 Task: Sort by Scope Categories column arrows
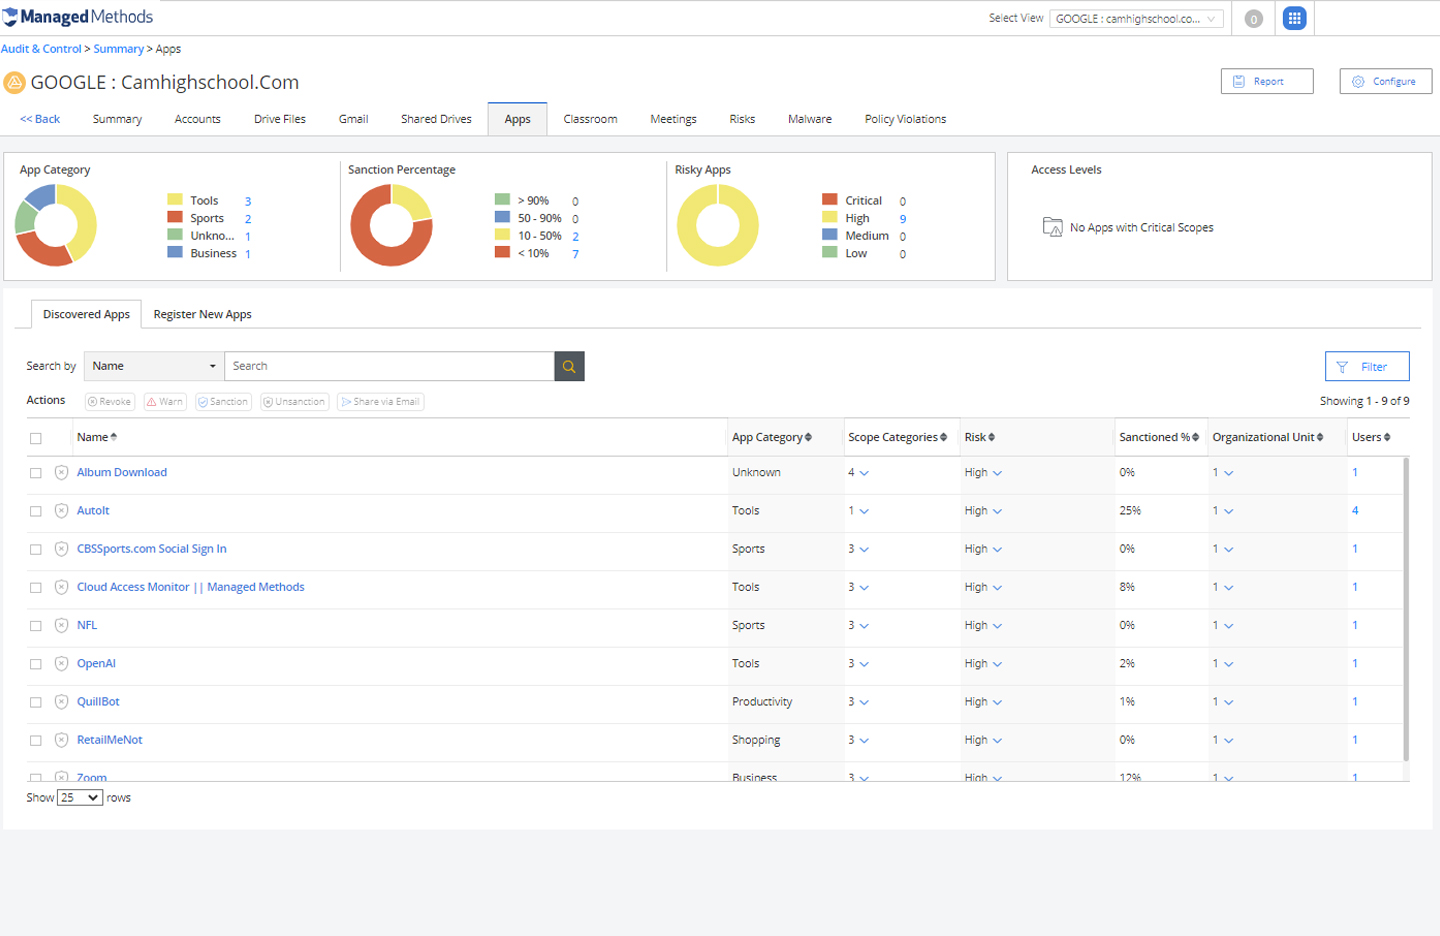click(943, 437)
